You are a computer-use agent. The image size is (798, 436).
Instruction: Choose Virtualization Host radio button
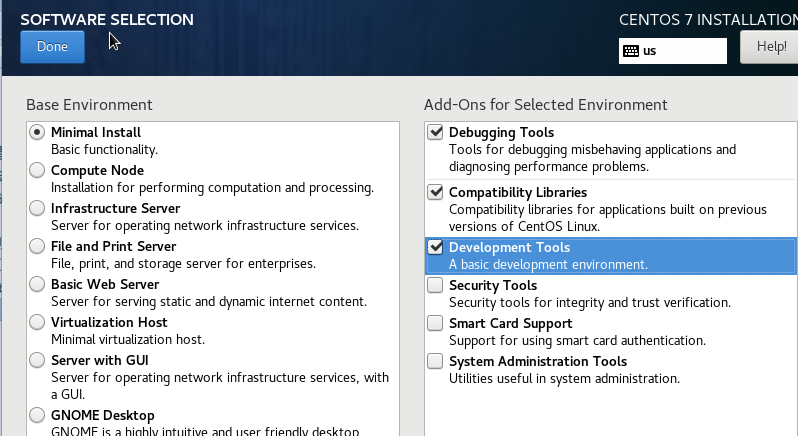pos(37,322)
